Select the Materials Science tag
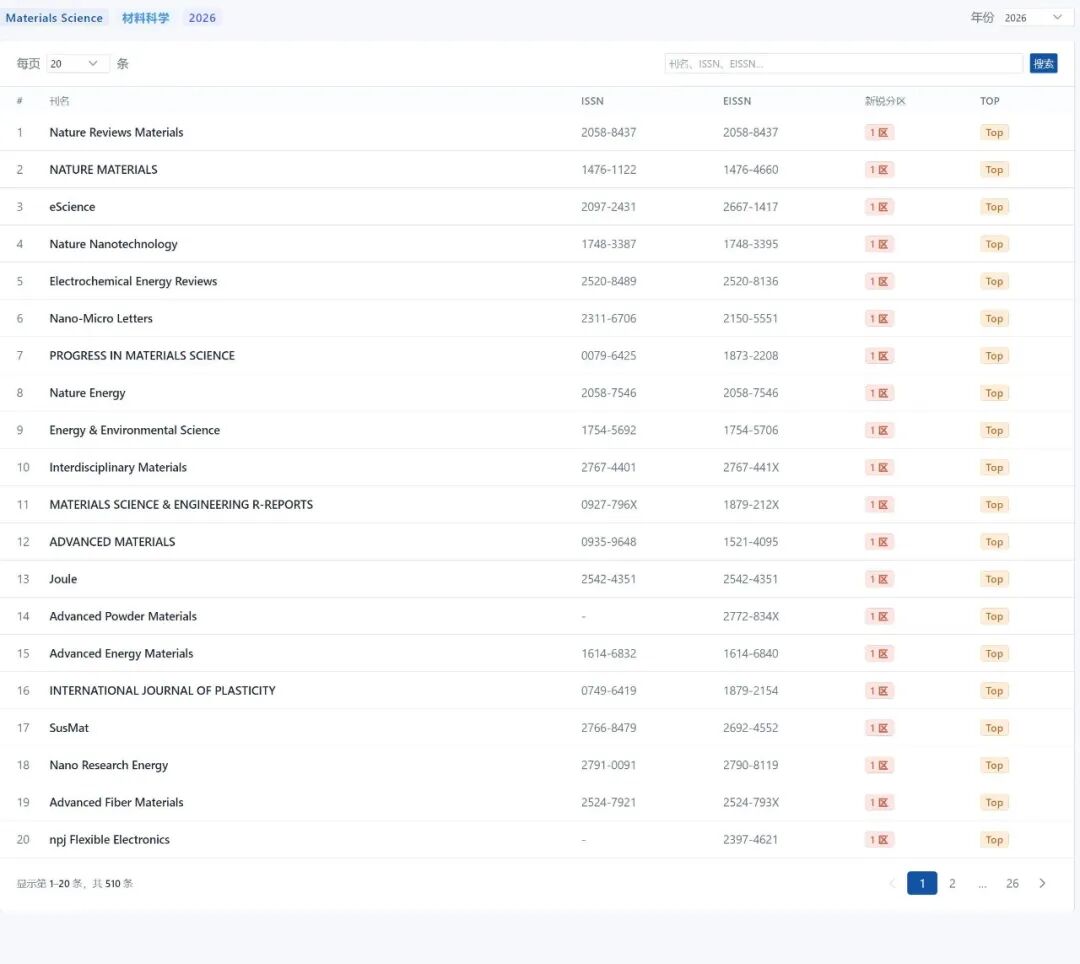The height and width of the screenshot is (964, 1080). [x=54, y=18]
